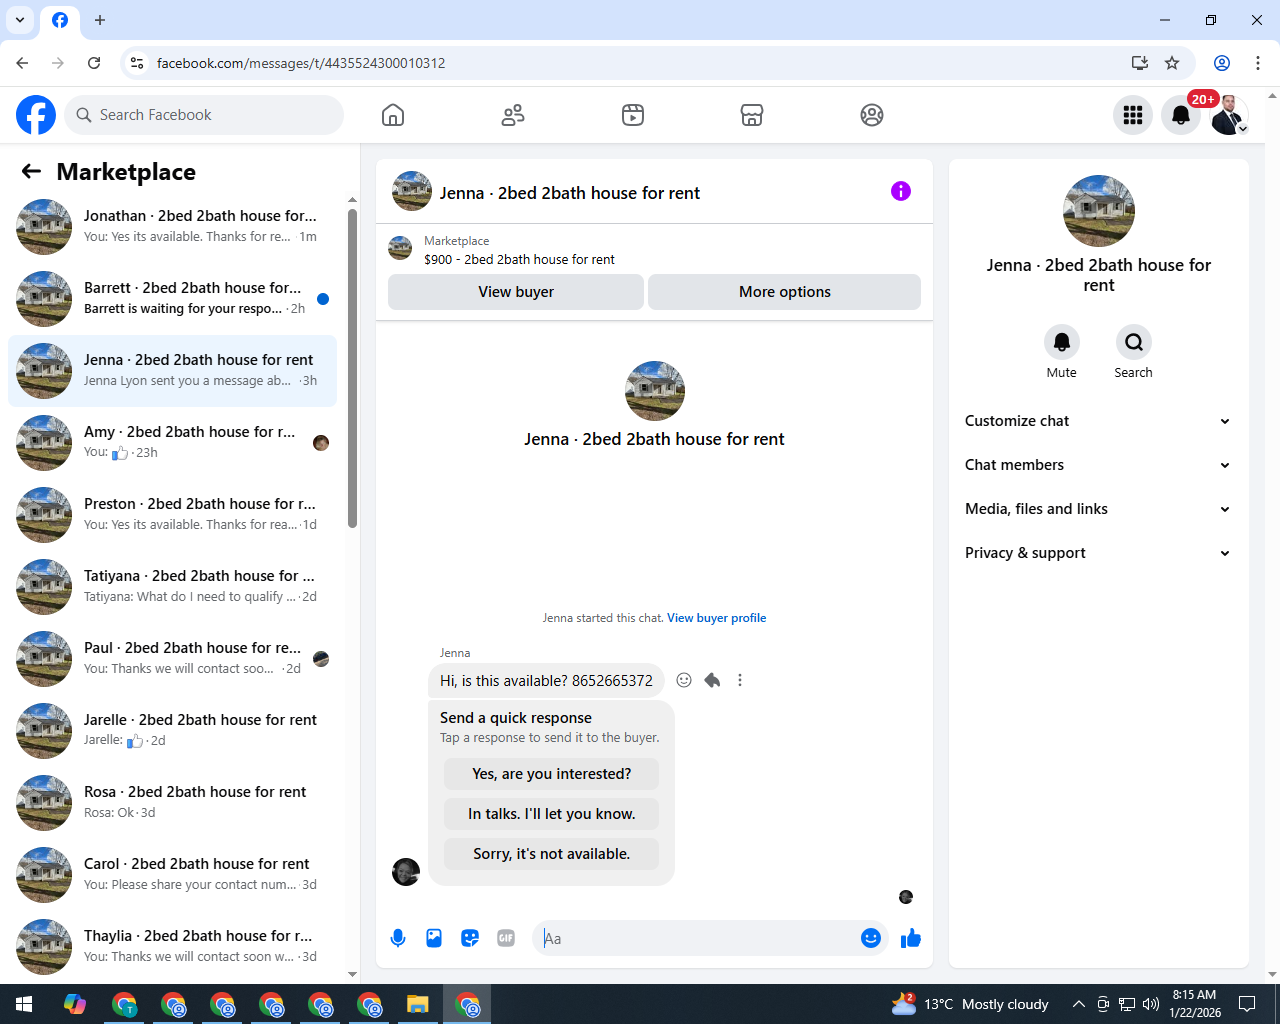Open conversation information purple icon
Viewport: 1280px width, 1024px height.
click(x=901, y=191)
